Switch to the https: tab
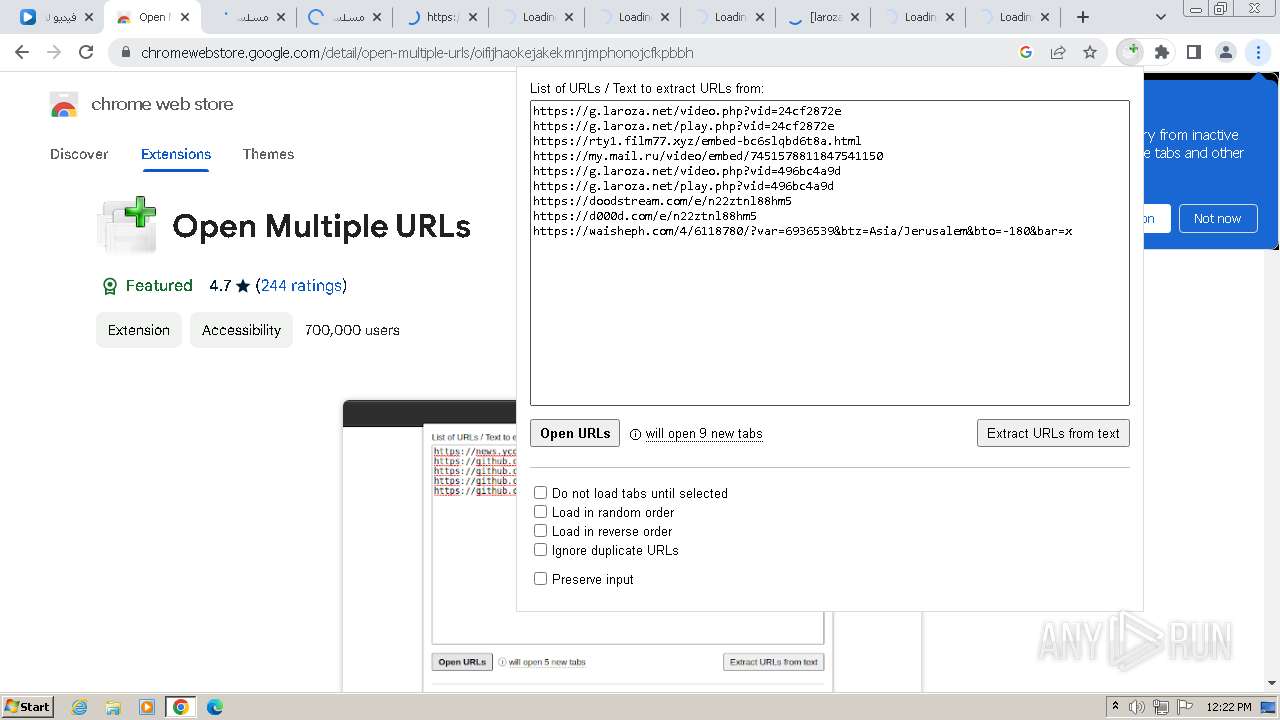 438,17
